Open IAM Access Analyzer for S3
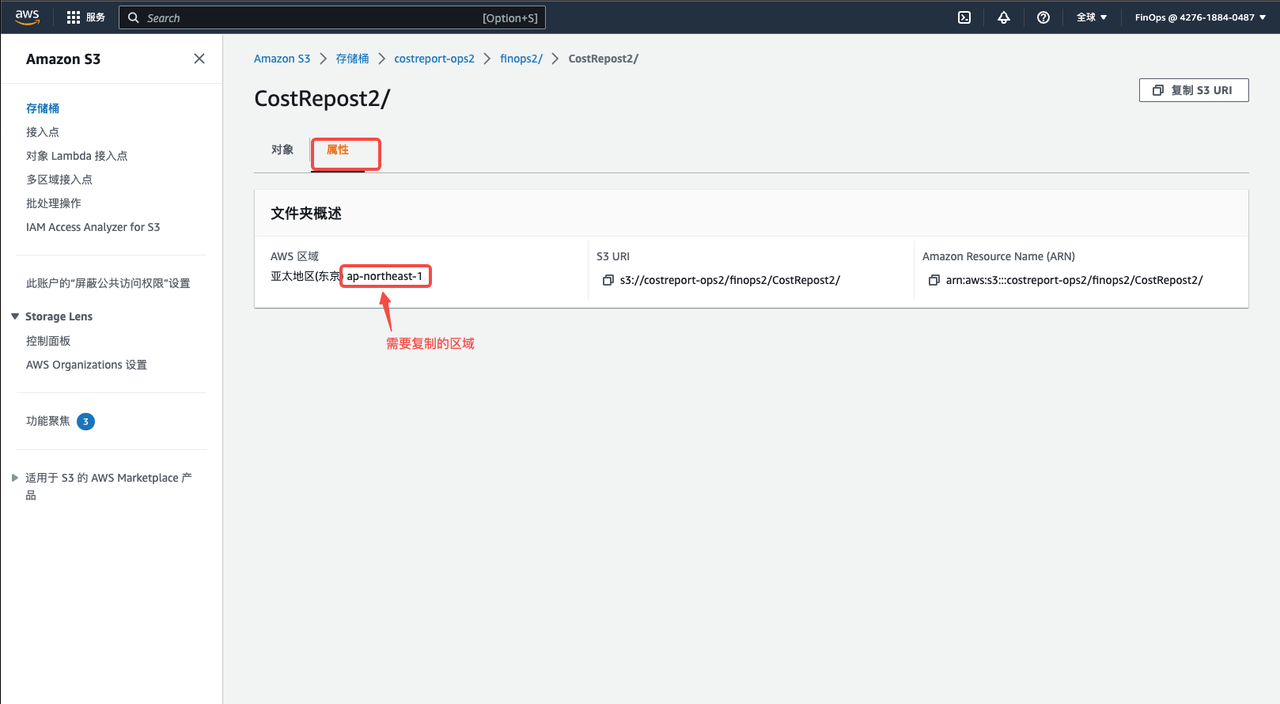Viewport: 1280px width, 704px height. 93,227
